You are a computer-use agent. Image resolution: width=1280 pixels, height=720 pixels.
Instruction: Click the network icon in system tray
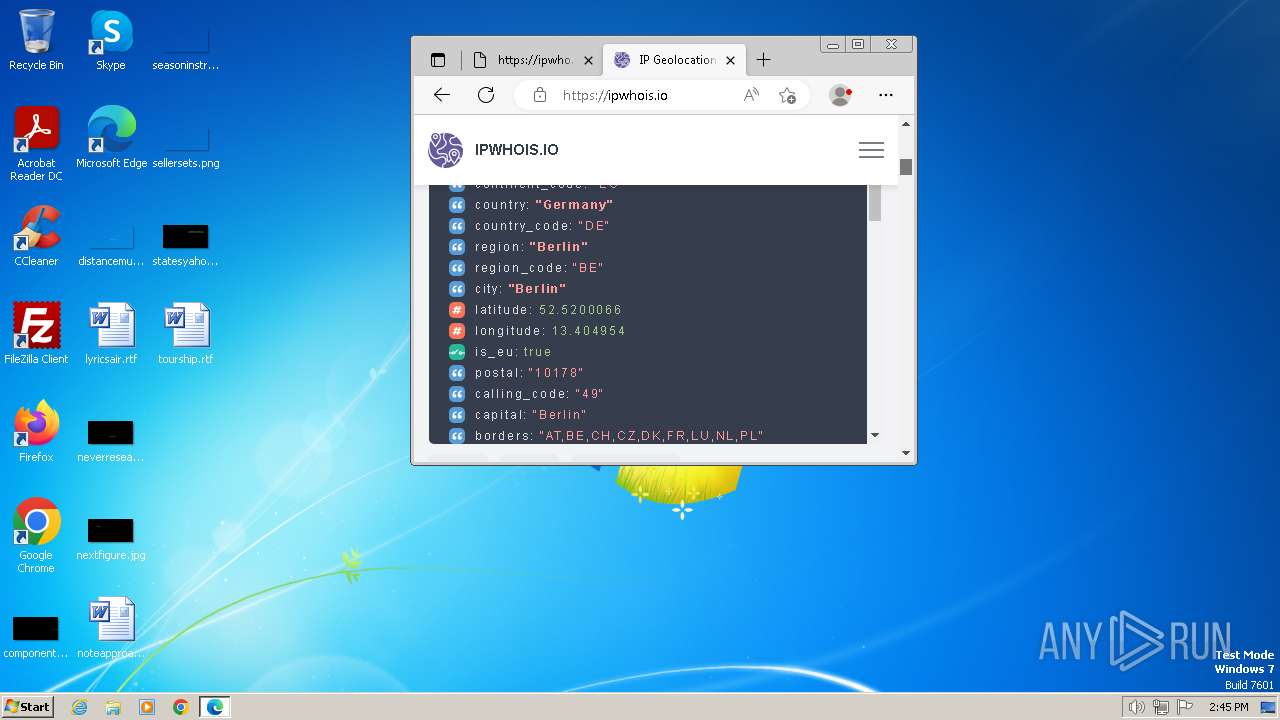(1161, 707)
